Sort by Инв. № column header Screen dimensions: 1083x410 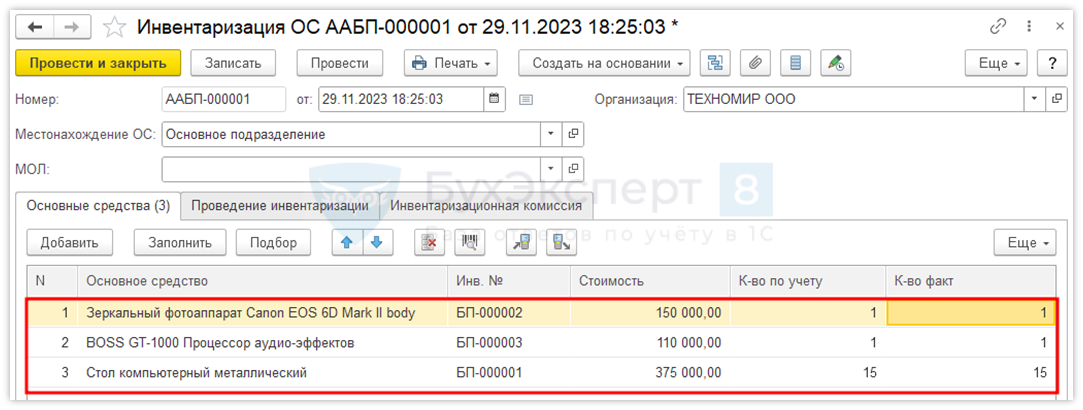tap(509, 281)
